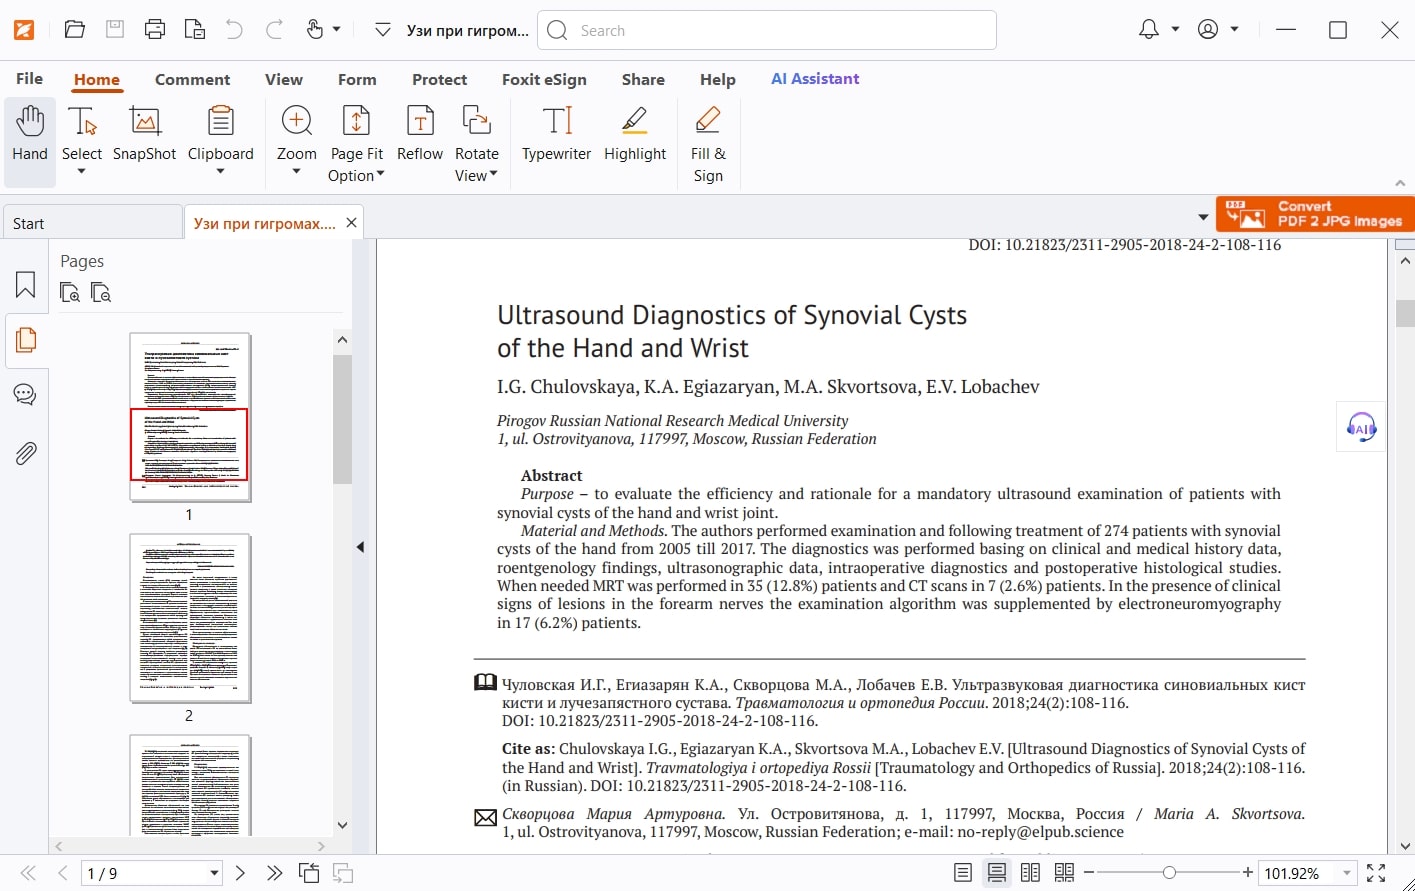Click the zoom slider handle

click(x=1169, y=873)
